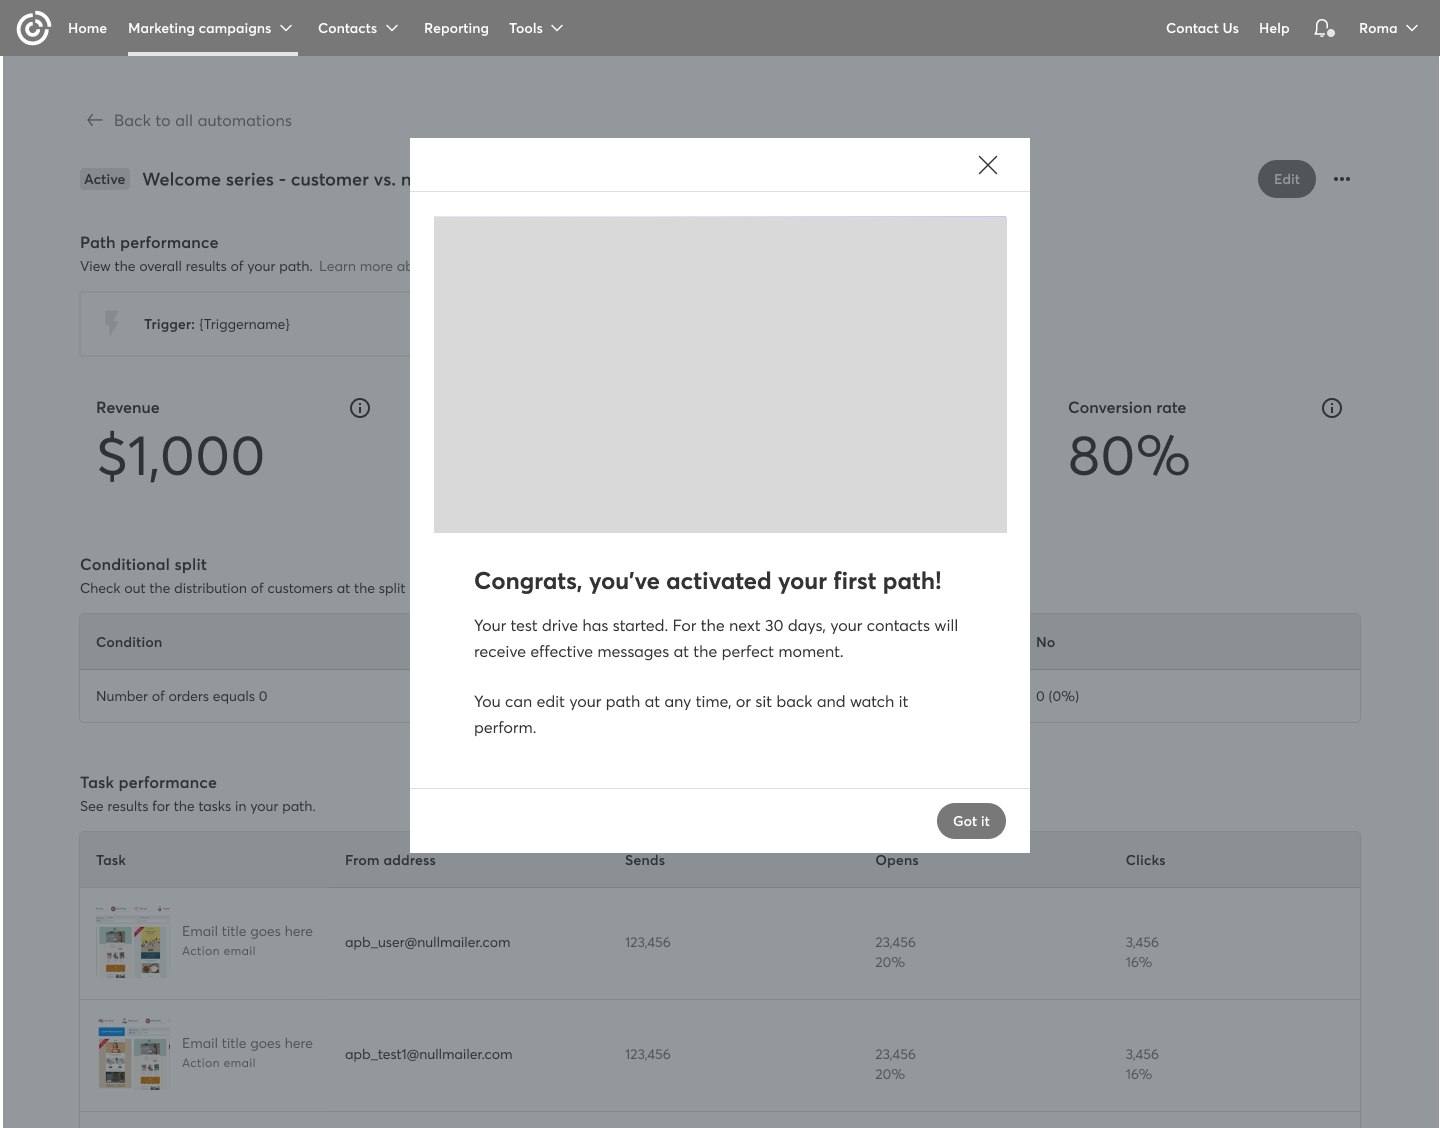Image resolution: width=1440 pixels, height=1128 pixels.
Task: Open the three-dots more options menu
Action: coord(1342,179)
